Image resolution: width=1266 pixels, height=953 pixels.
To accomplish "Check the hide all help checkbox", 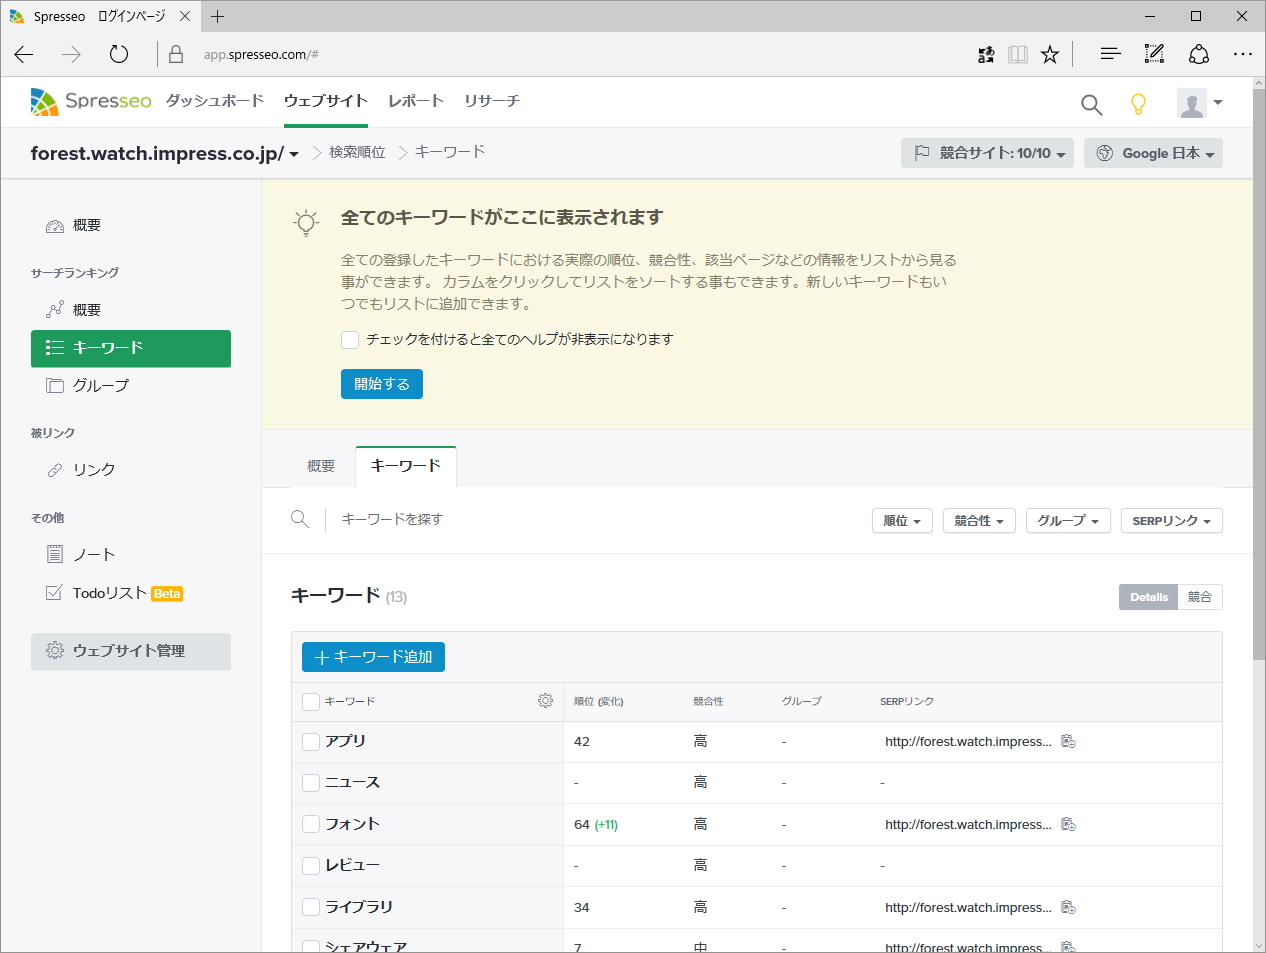I will pyautogui.click(x=350, y=340).
